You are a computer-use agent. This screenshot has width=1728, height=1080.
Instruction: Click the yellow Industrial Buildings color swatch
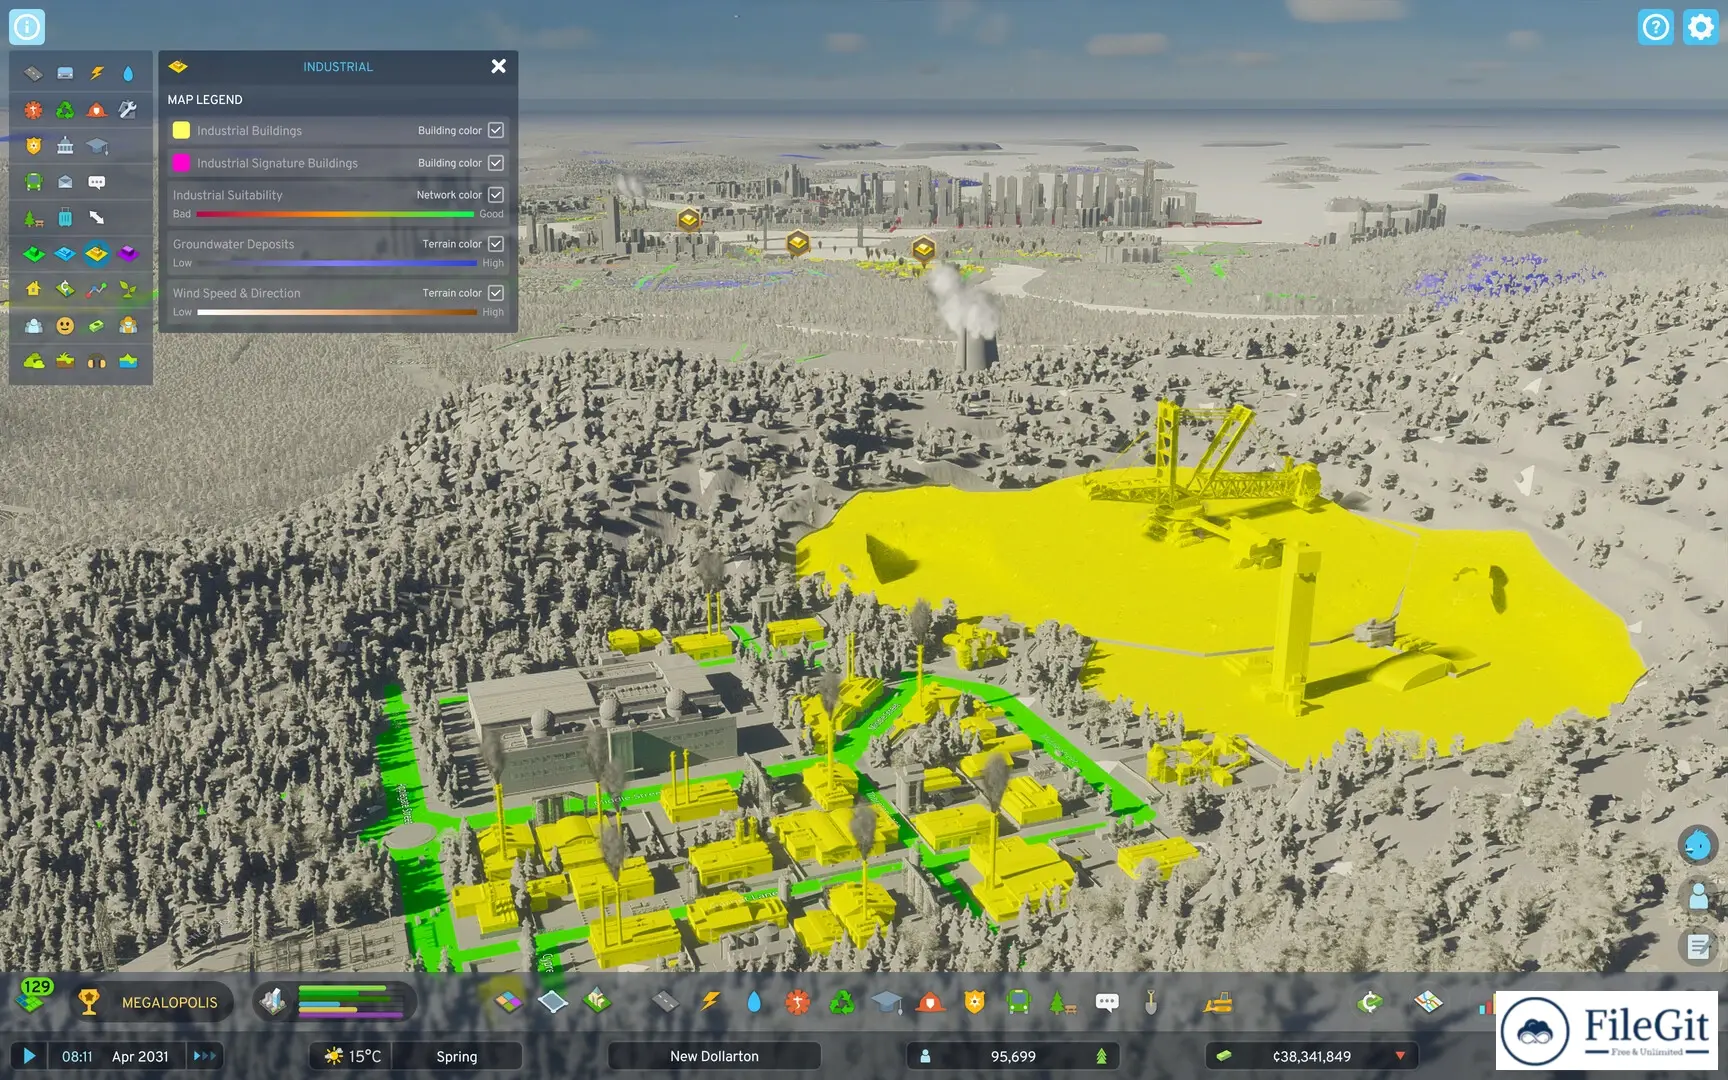point(181,130)
